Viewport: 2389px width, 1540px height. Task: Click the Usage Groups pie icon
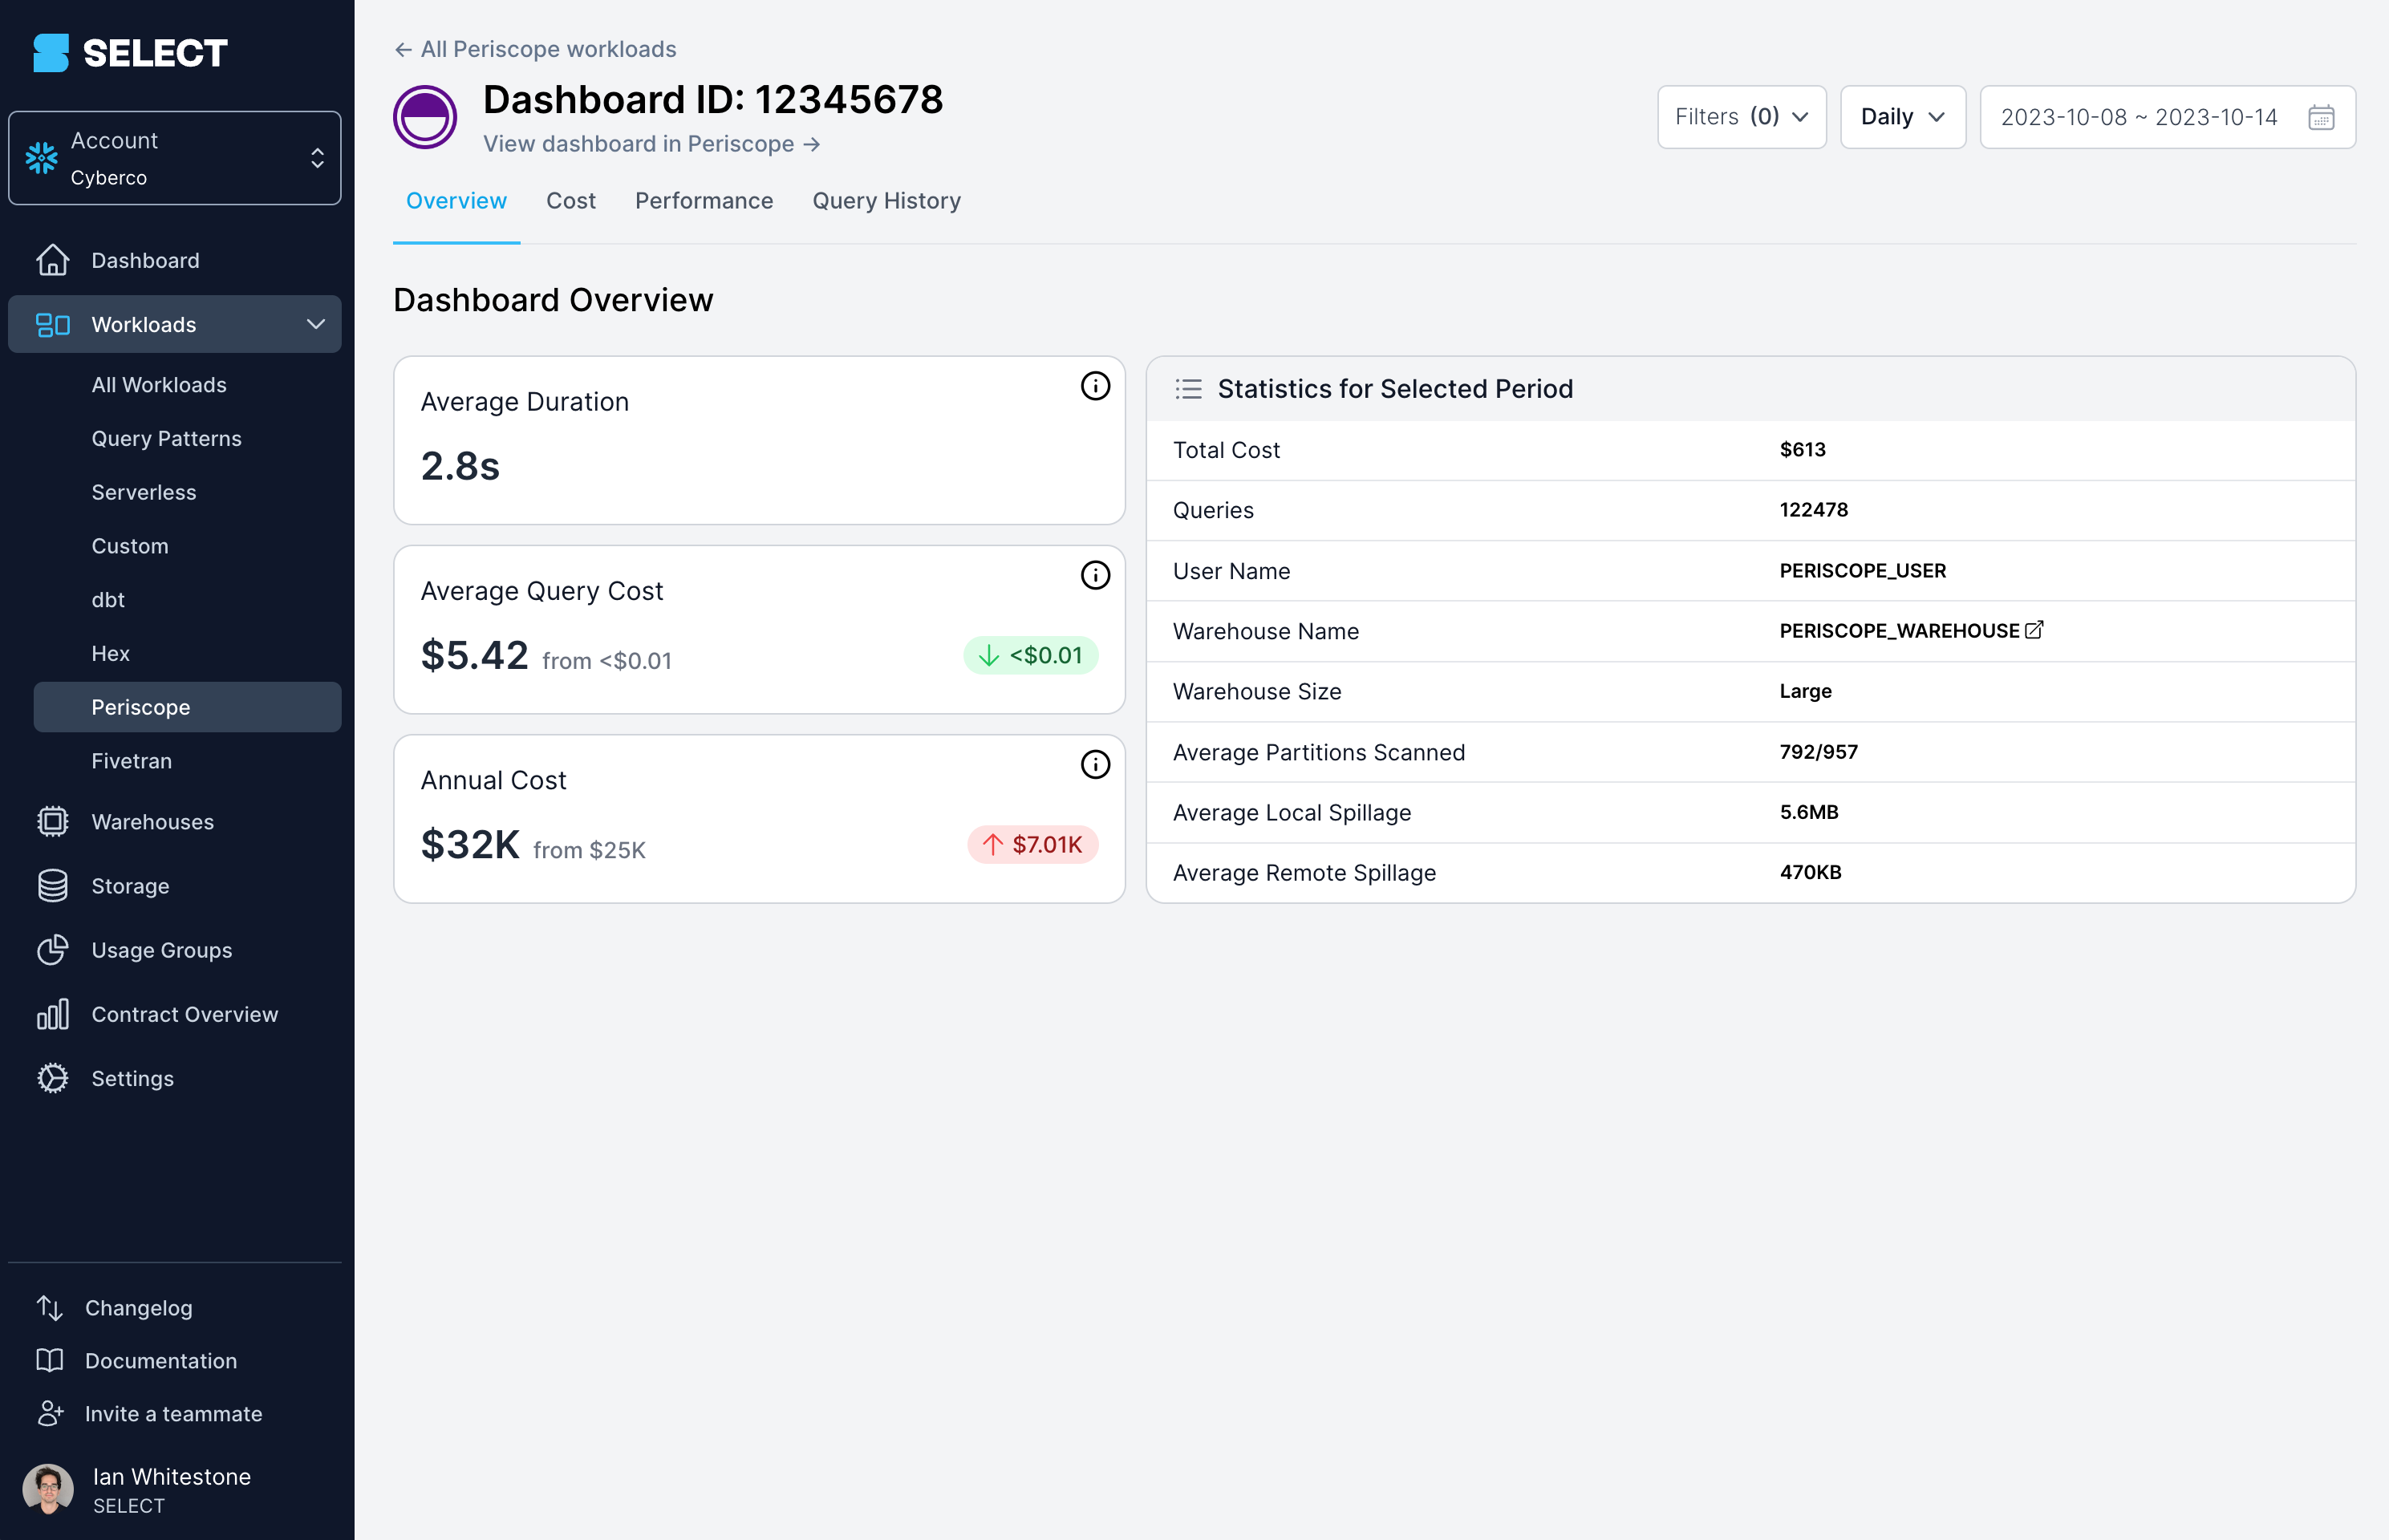pyautogui.click(x=52, y=950)
